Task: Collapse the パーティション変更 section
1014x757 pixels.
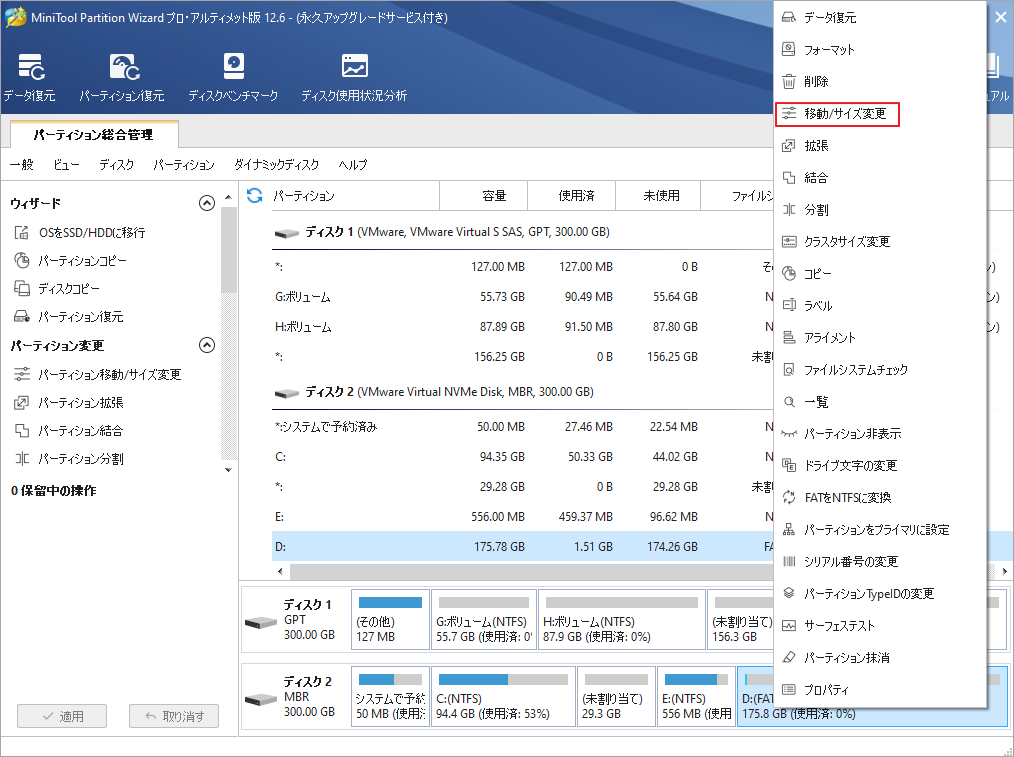Action: point(207,344)
